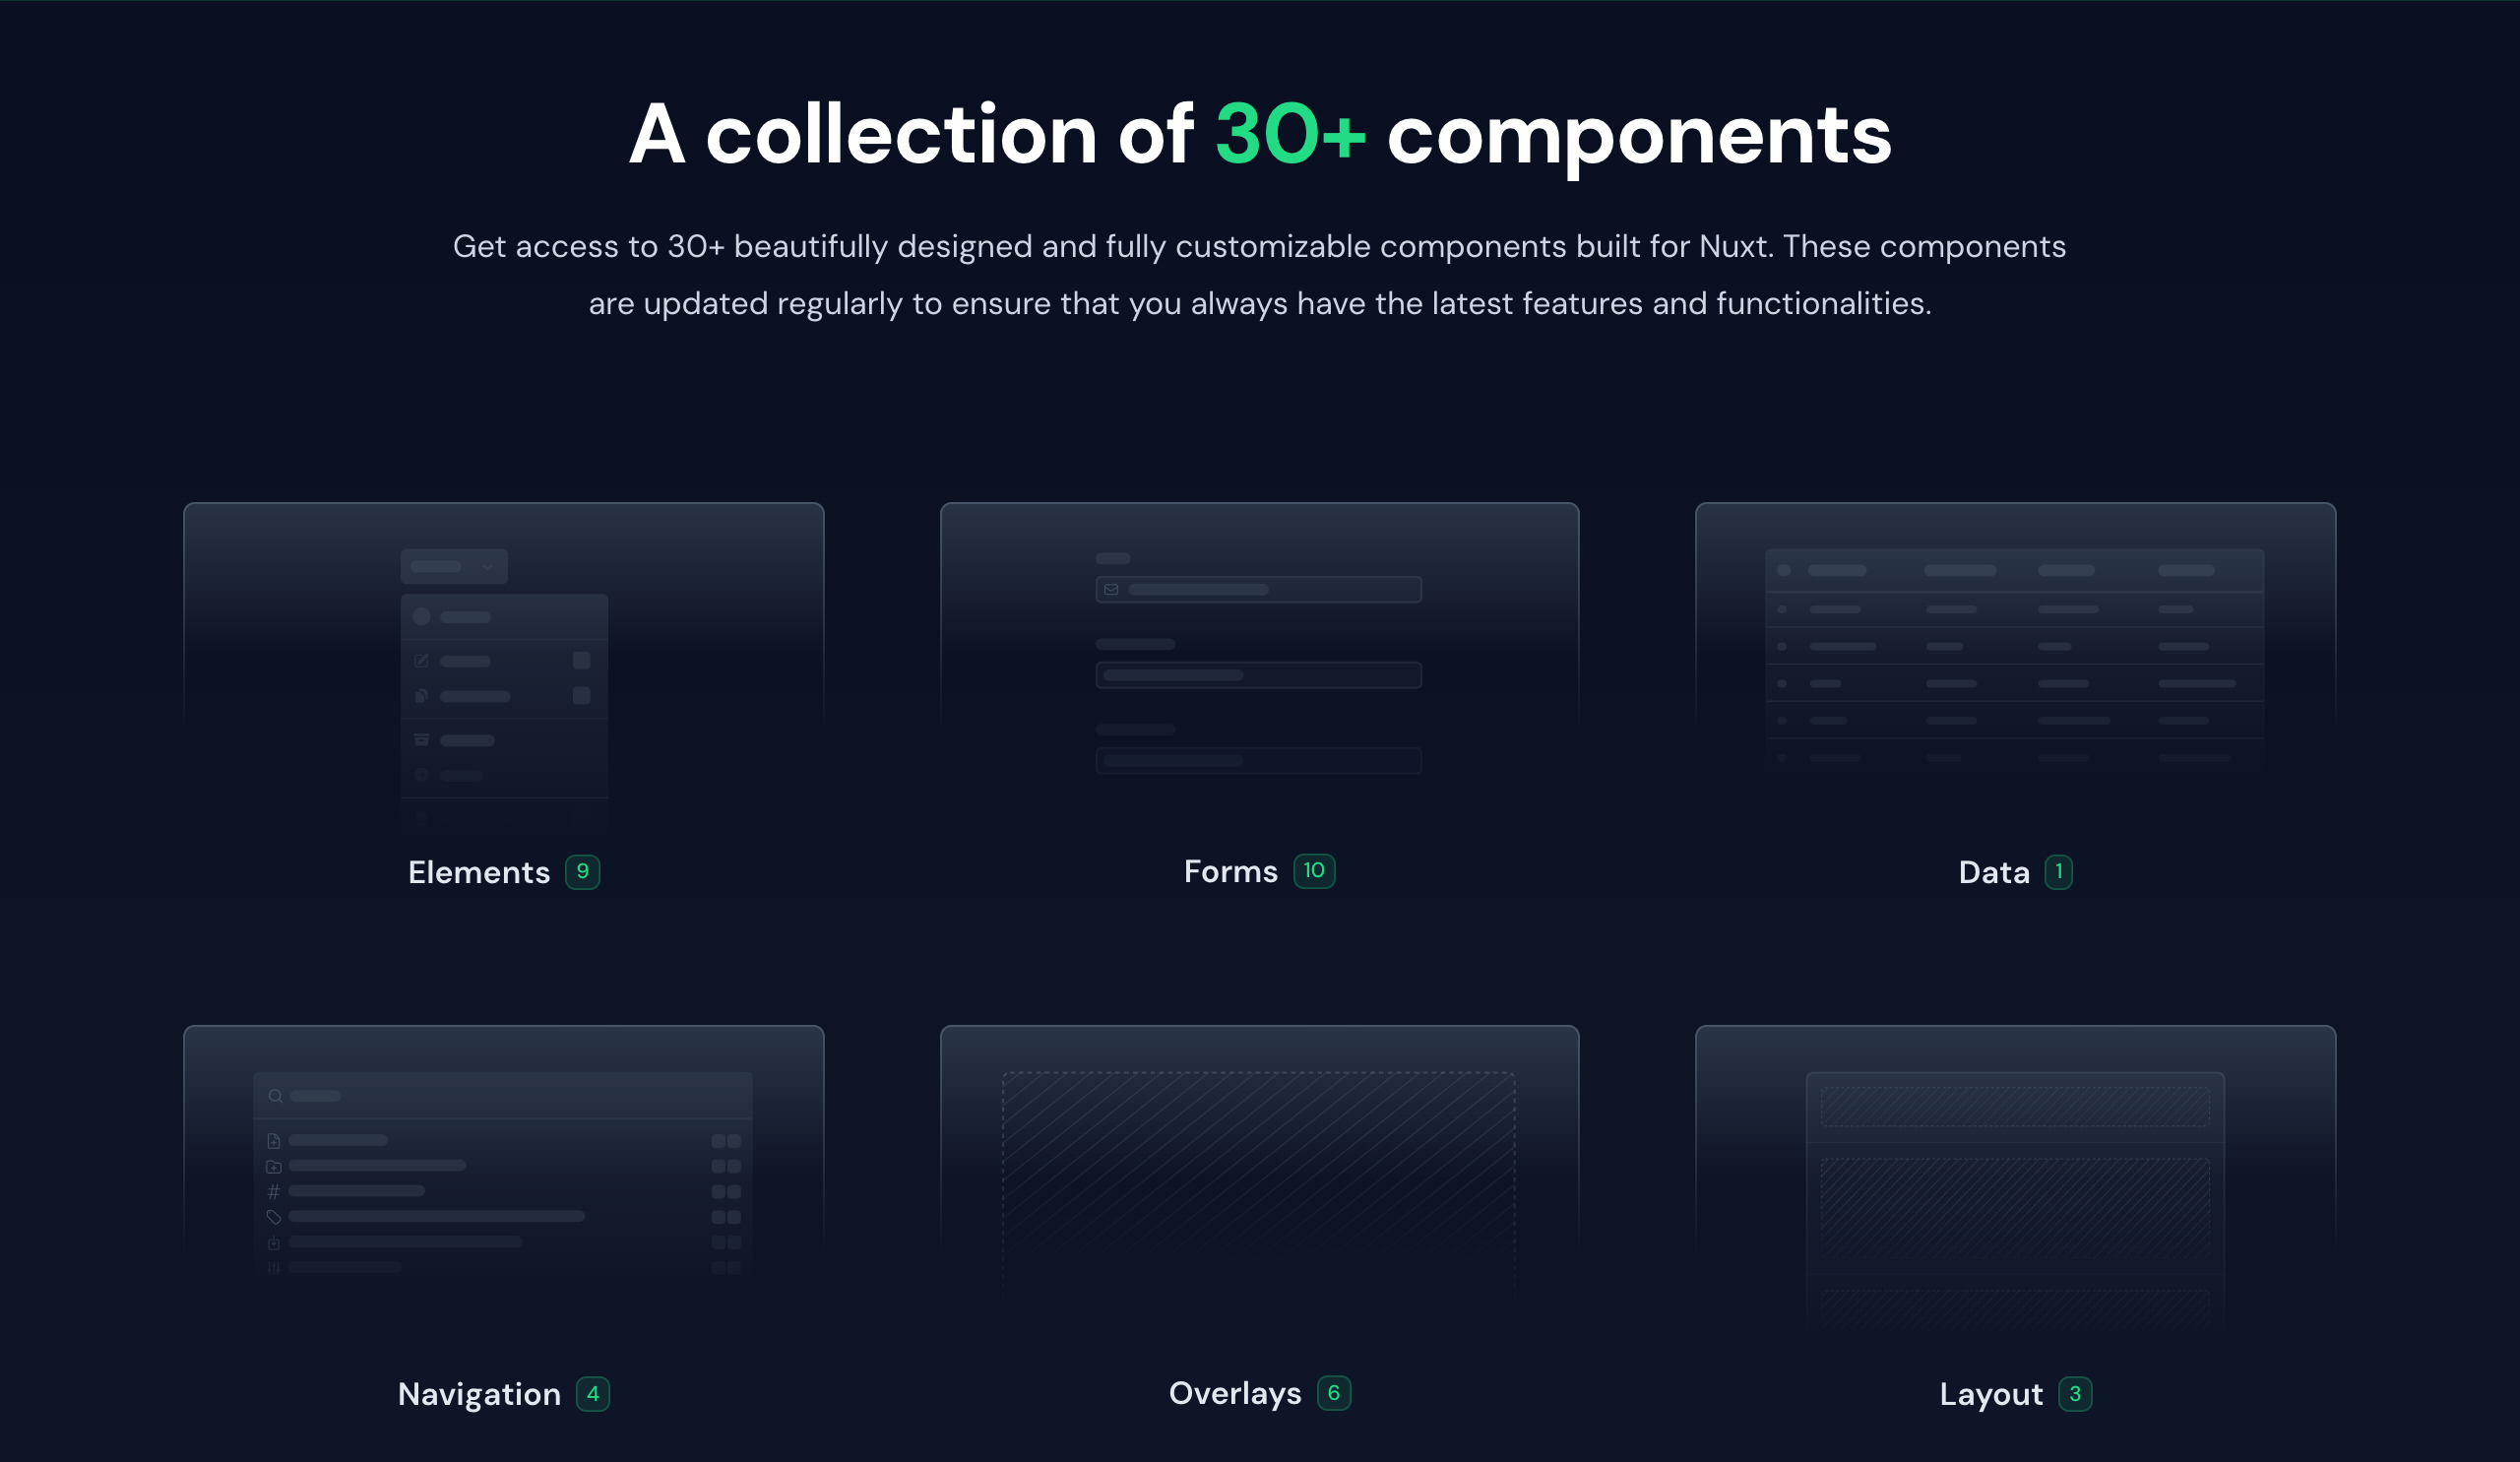Click the archive box icon in Elements preview

pyautogui.click(x=421, y=740)
